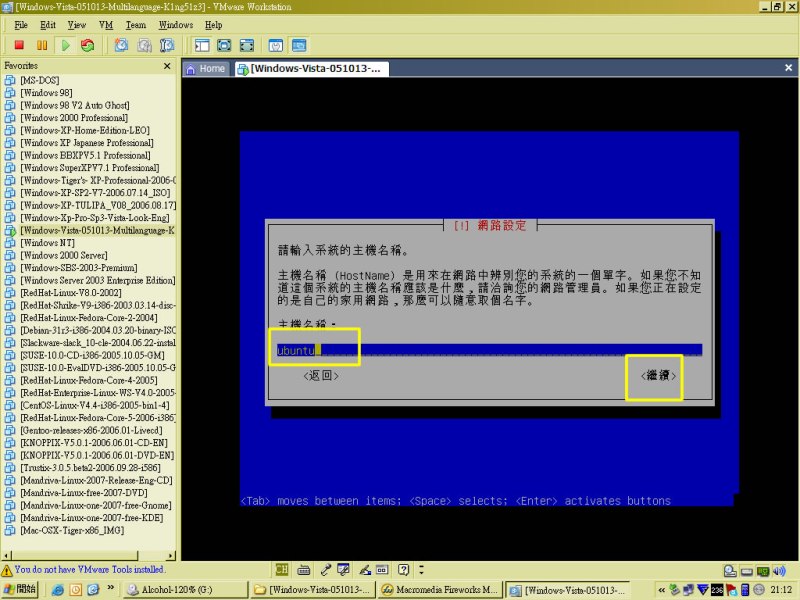Expand hidden system tray icons chevron
Image resolution: width=800 pixels, height=600 pixels.
pyautogui.click(x=661, y=590)
